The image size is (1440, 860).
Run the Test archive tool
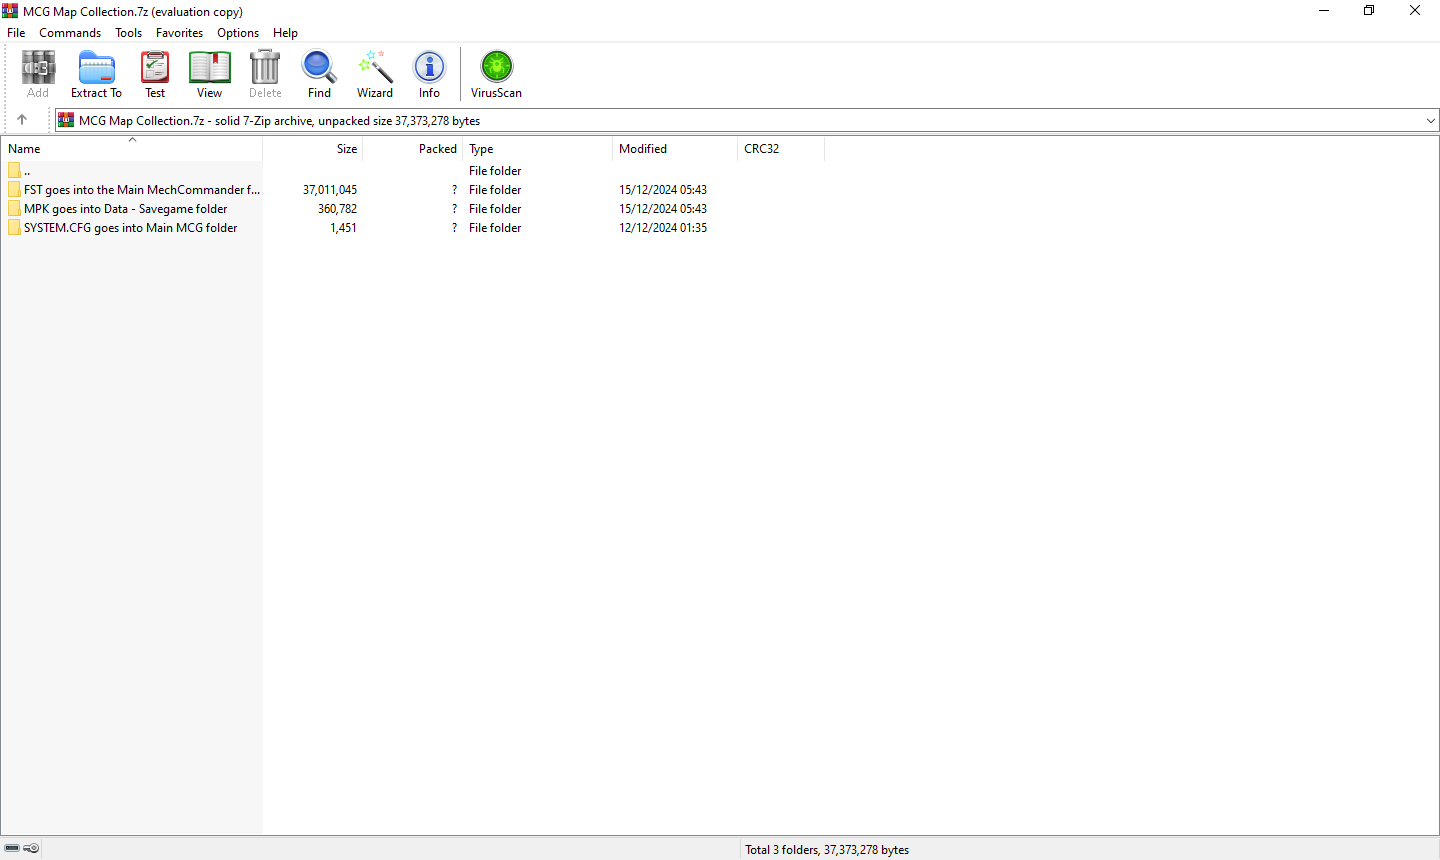click(155, 74)
